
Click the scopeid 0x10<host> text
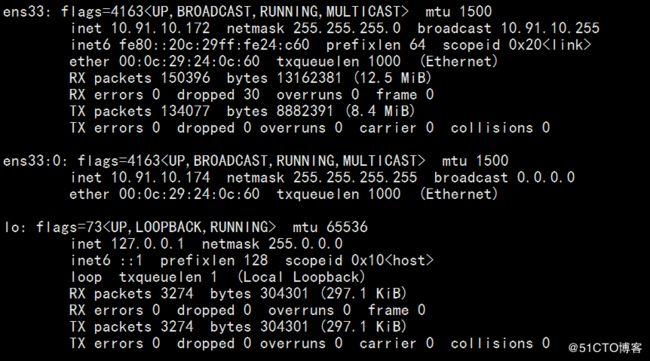359,260
